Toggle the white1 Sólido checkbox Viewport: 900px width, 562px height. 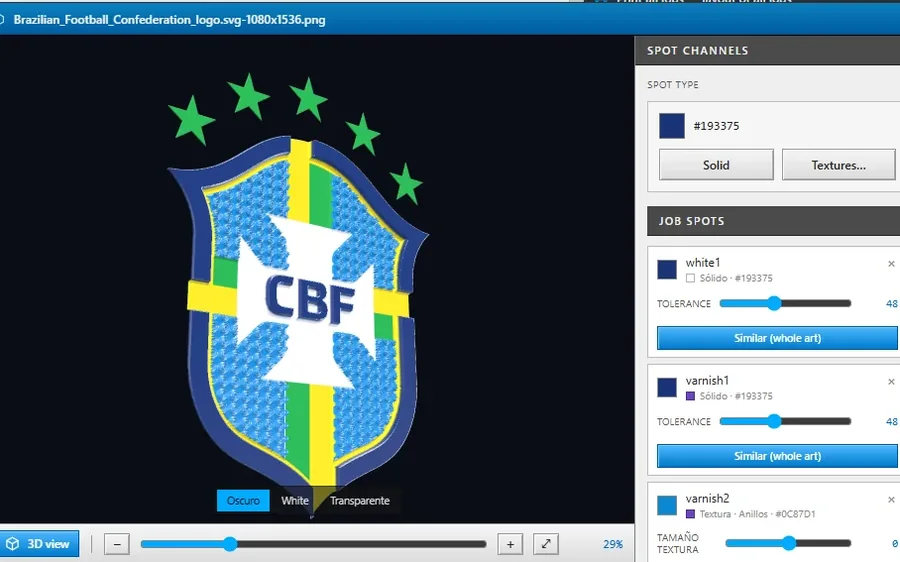[690, 278]
